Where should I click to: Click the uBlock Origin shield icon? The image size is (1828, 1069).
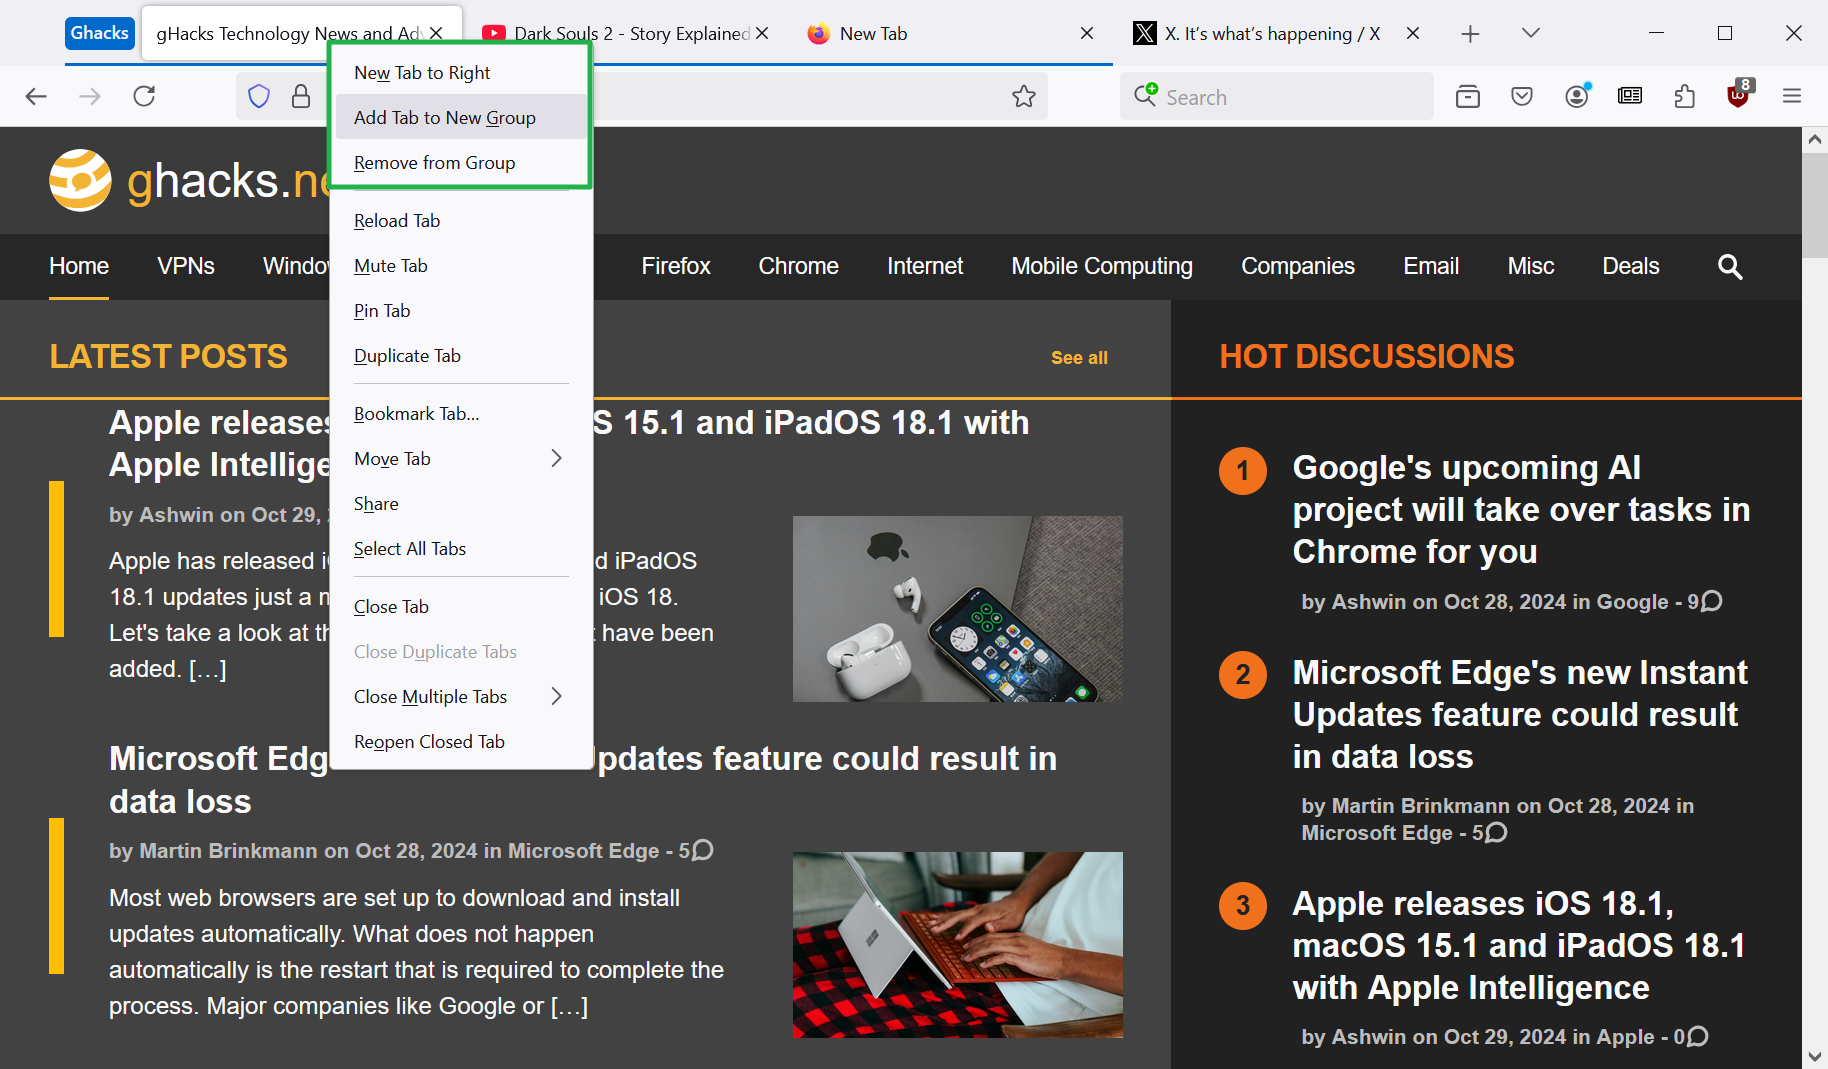[x=1739, y=97]
